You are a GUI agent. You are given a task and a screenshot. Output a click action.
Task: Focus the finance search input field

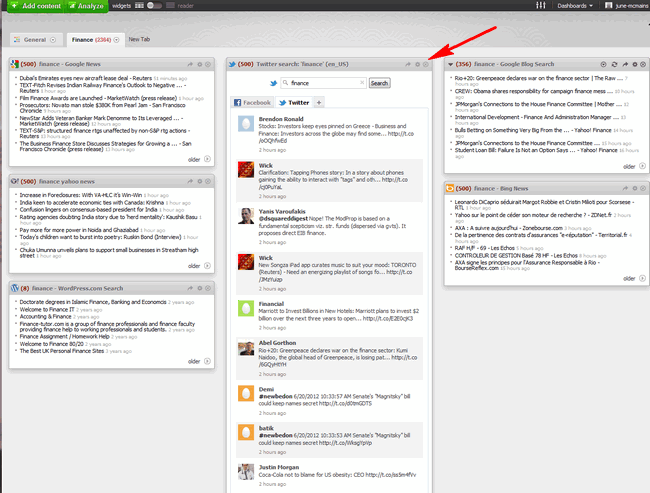[323, 83]
